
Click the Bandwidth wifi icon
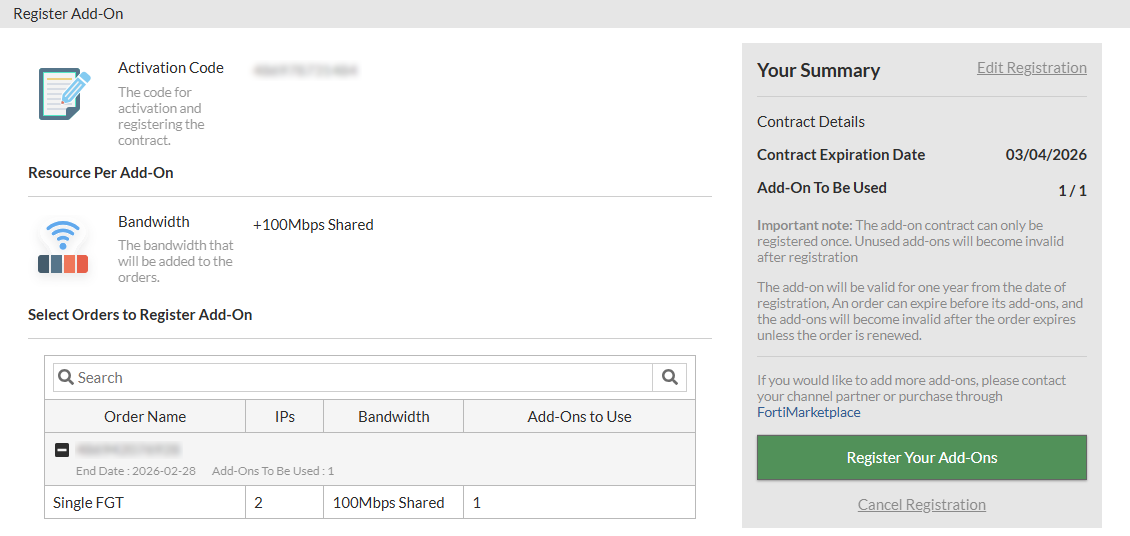63,247
